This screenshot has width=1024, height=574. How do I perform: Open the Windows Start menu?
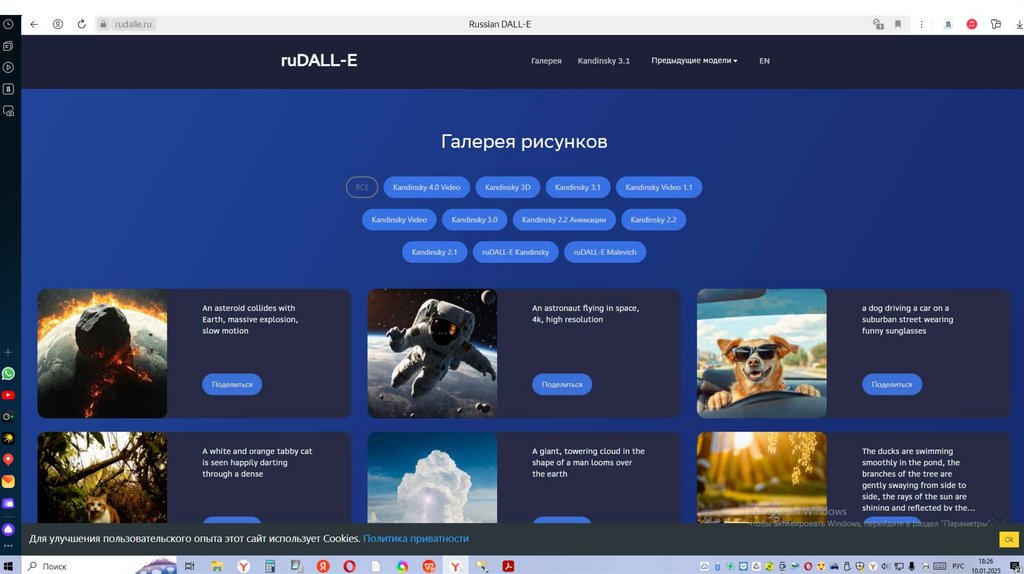[x=8, y=566]
